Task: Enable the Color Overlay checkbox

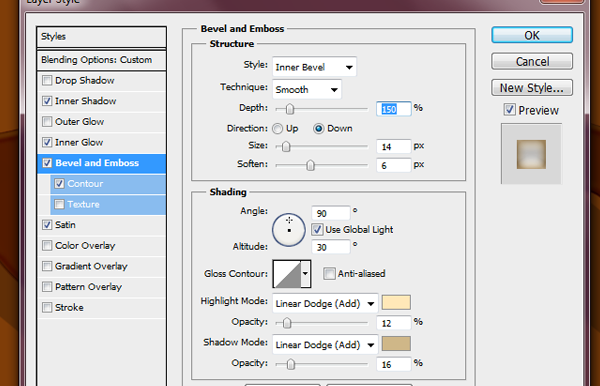Action: 47,246
